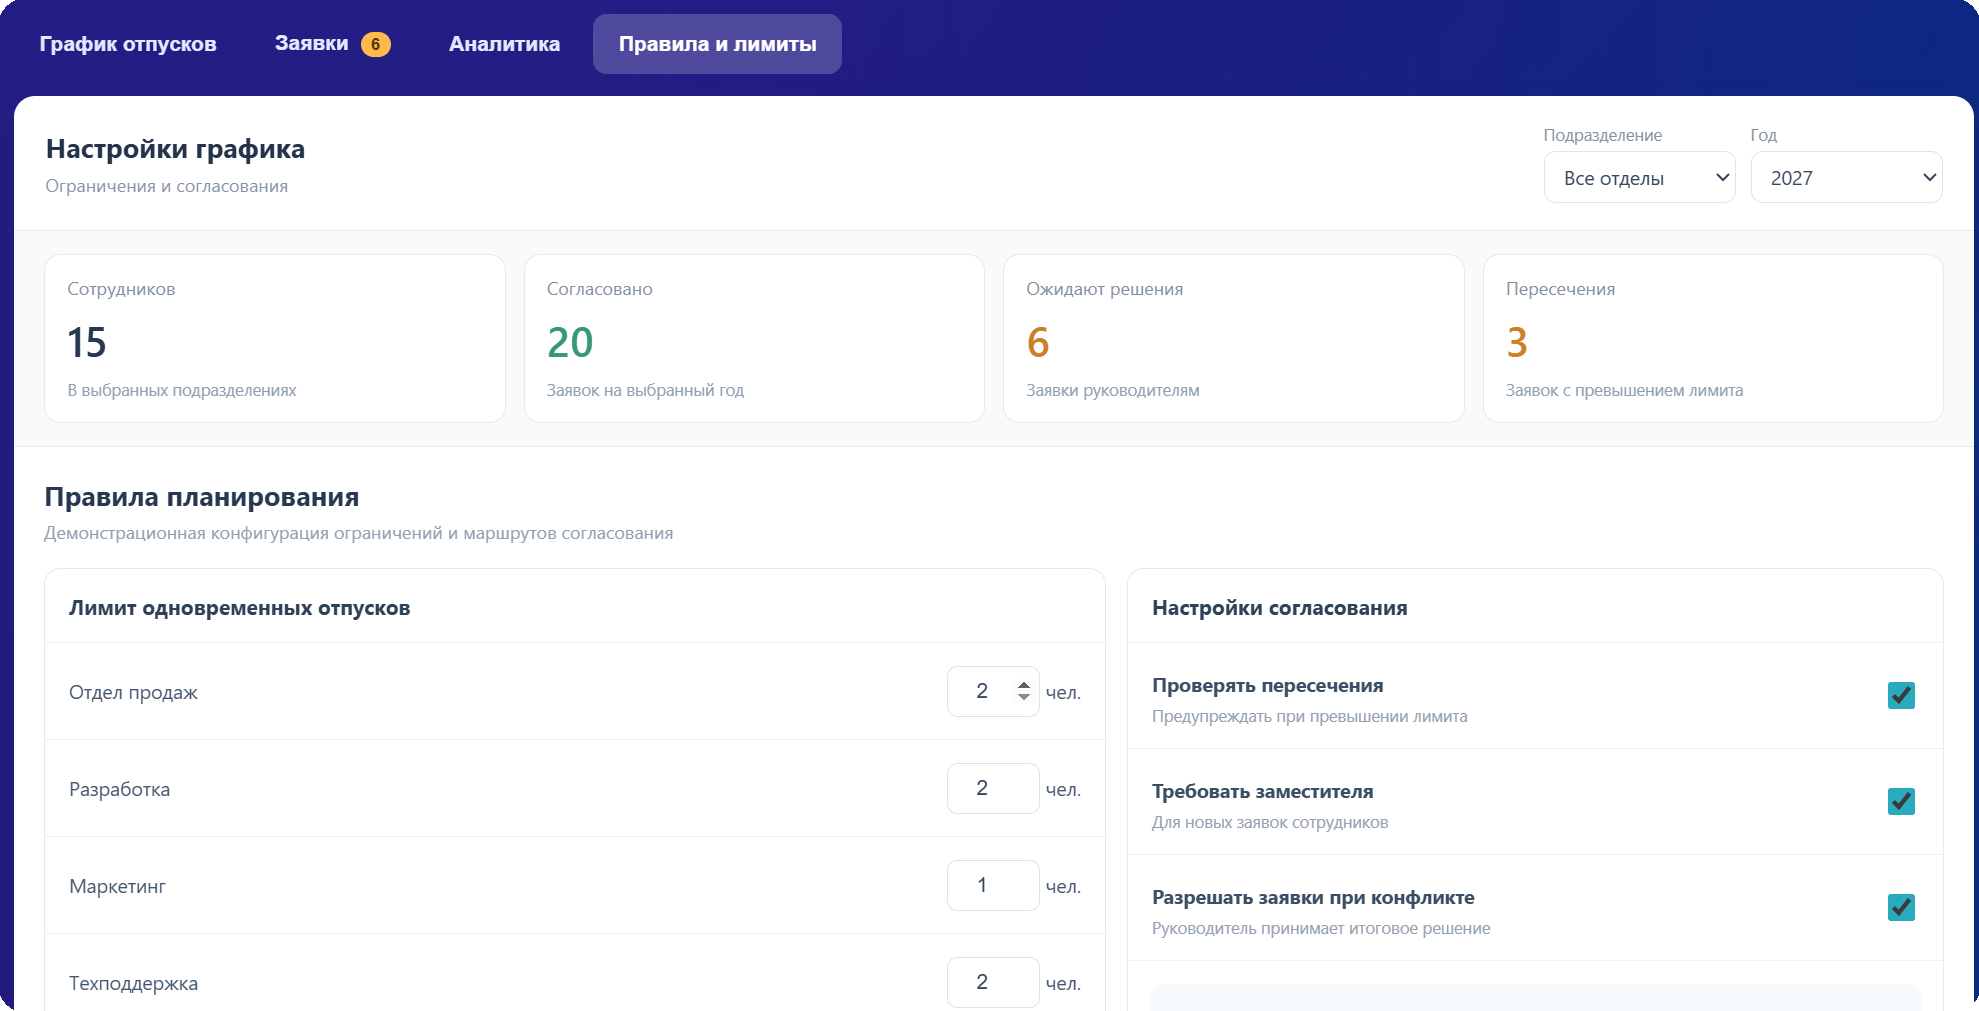Click the Разработка row label
1979x1011 pixels.
[x=119, y=790]
